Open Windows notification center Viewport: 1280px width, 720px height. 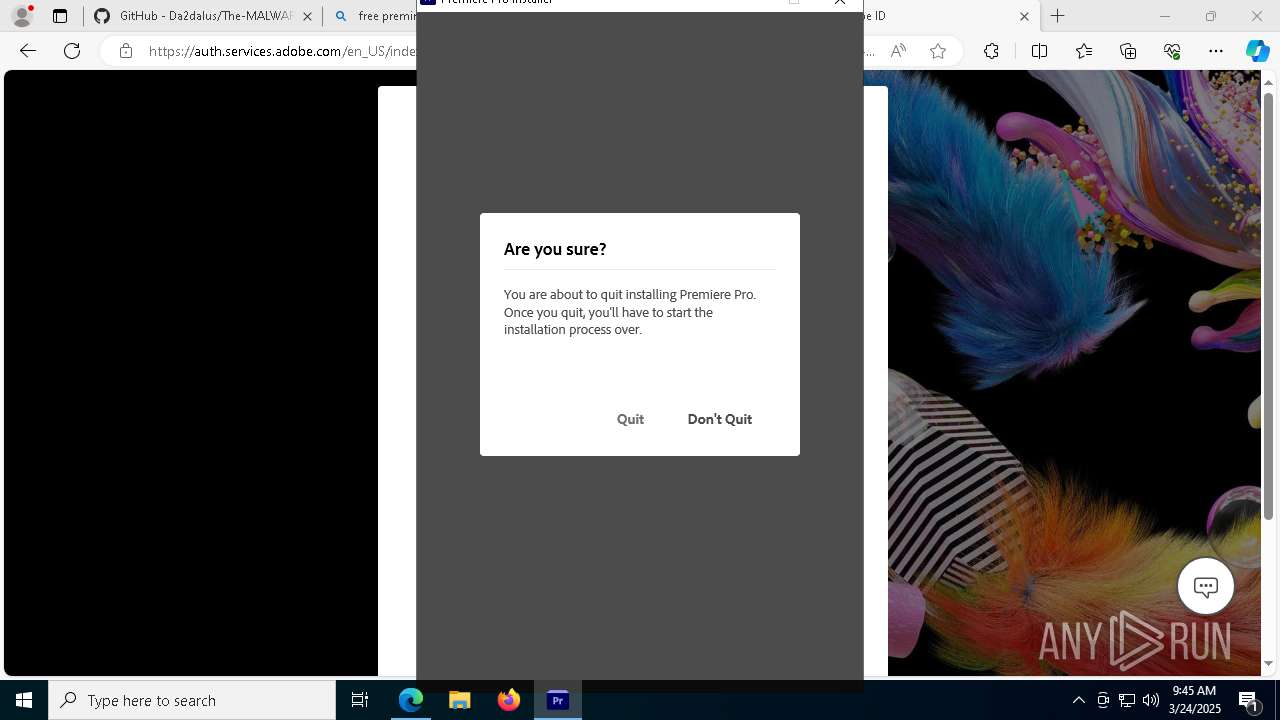[1249, 700]
